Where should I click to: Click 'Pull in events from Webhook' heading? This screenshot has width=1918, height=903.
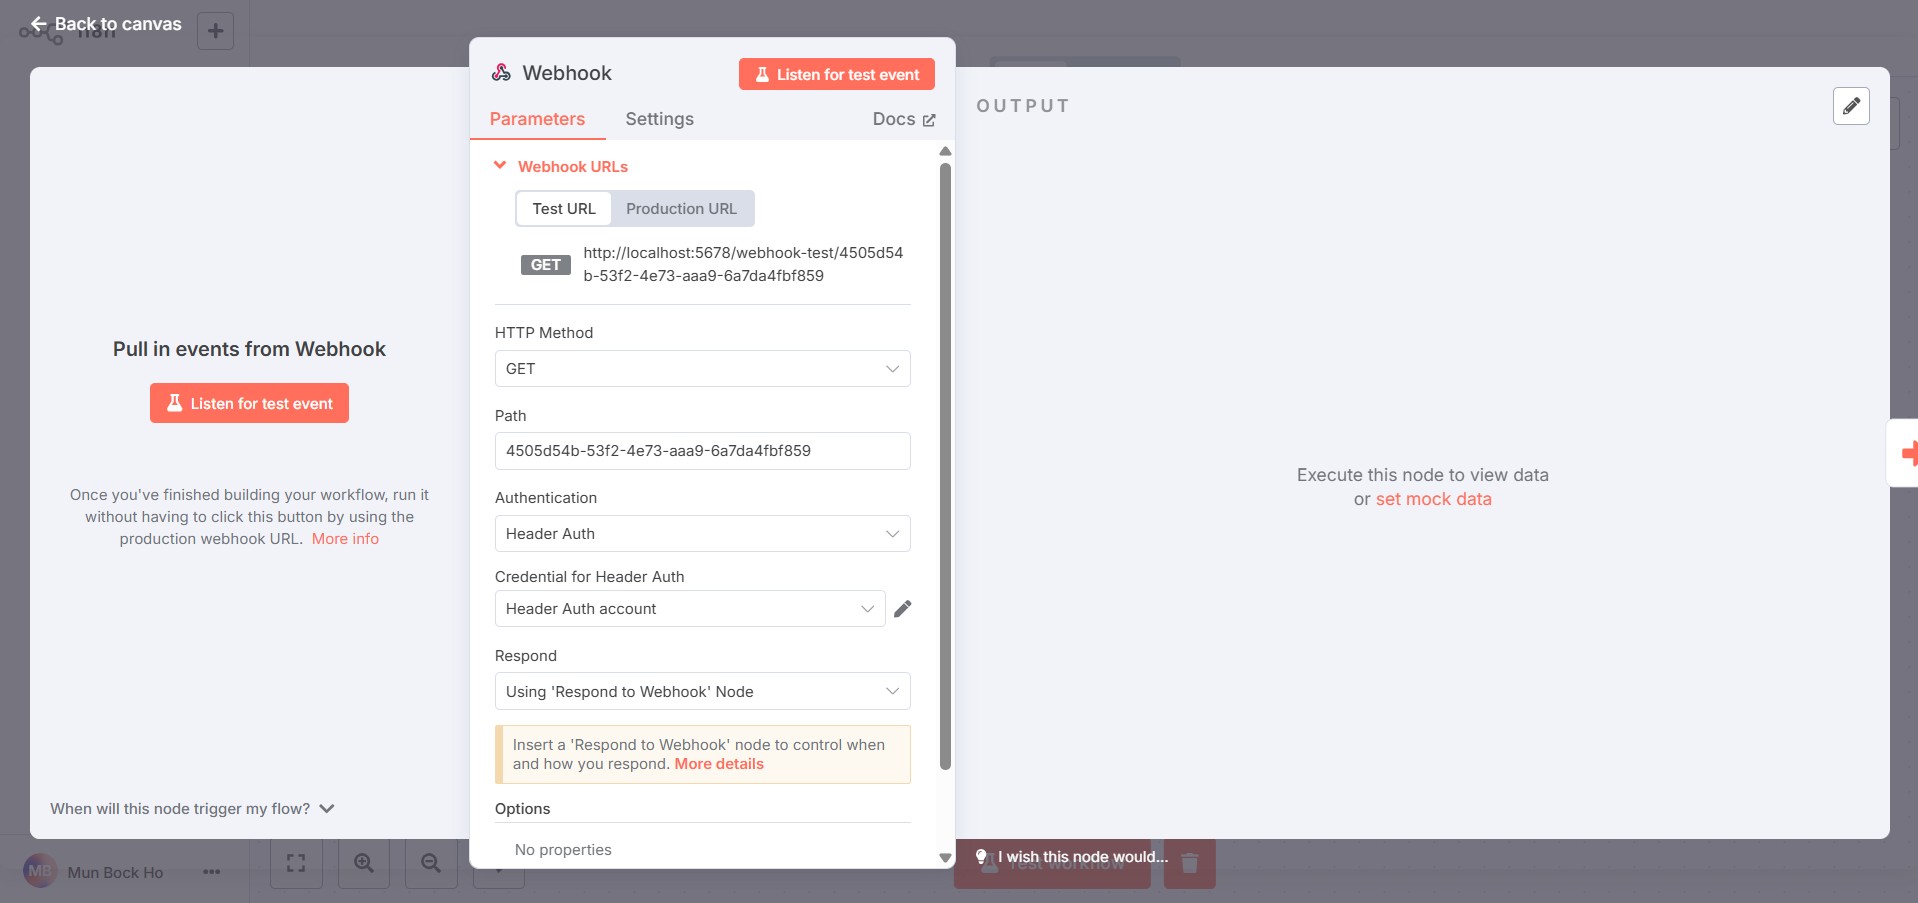(249, 349)
